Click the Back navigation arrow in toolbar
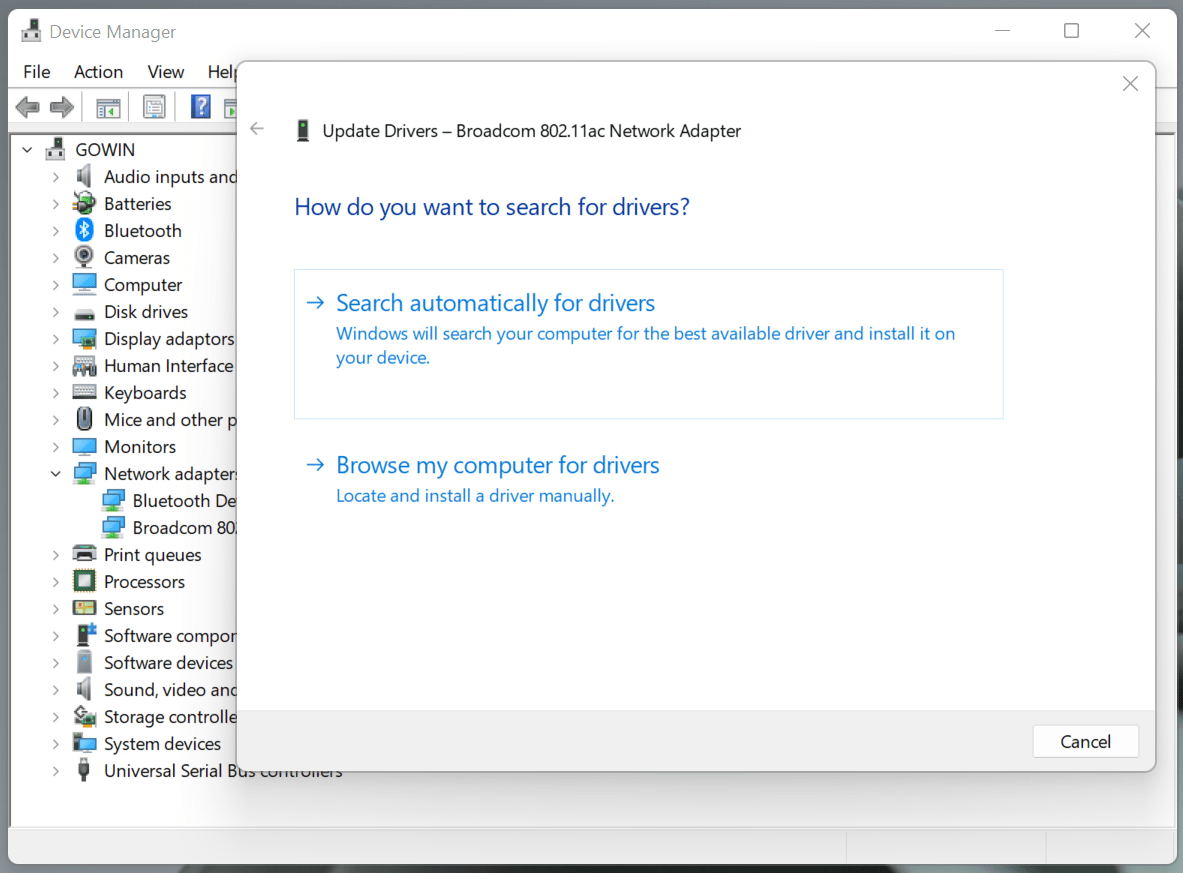The image size is (1183, 873). tap(27, 107)
